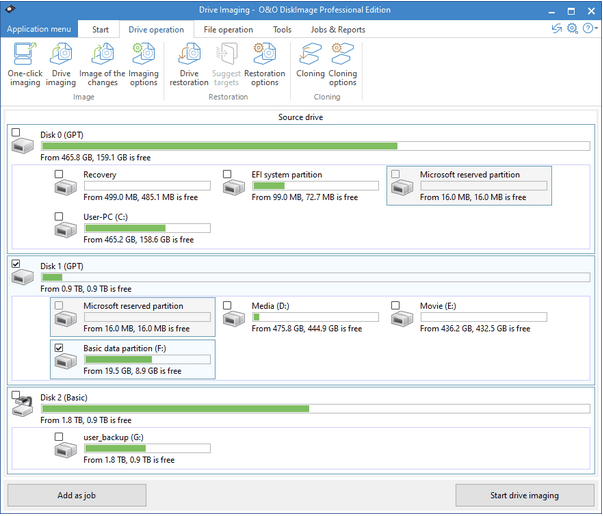Click the Movie (E:) drive icon

click(402, 319)
